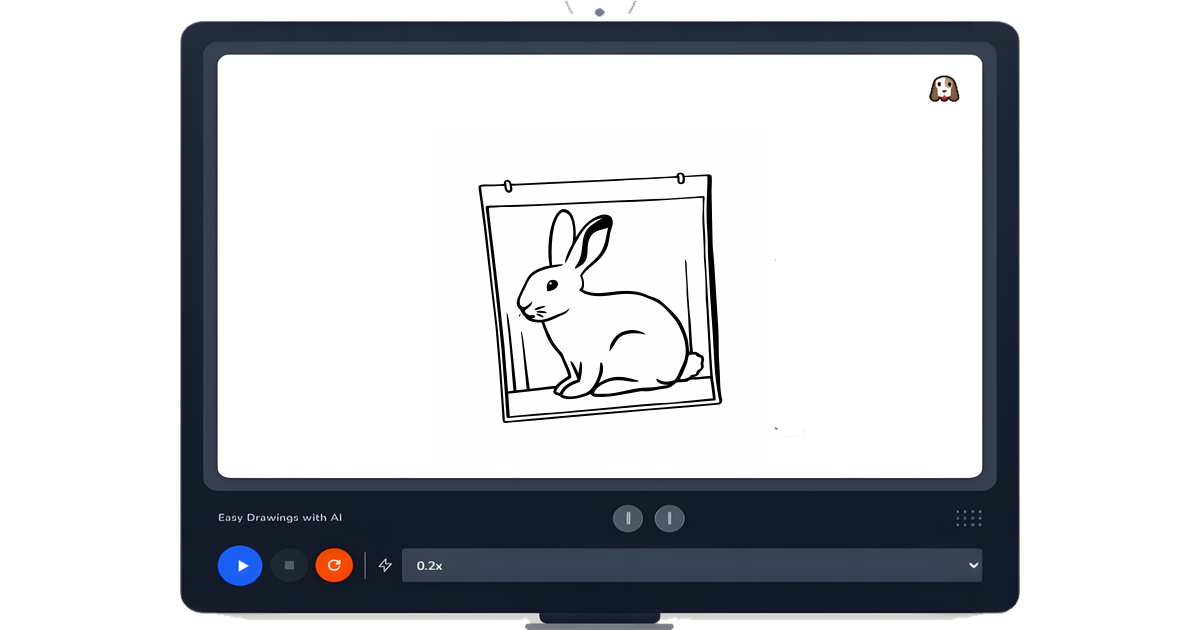Open the grid dots icon at bottom right
Screen dimensions: 1200x630
pyautogui.click(x=968, y=517)
